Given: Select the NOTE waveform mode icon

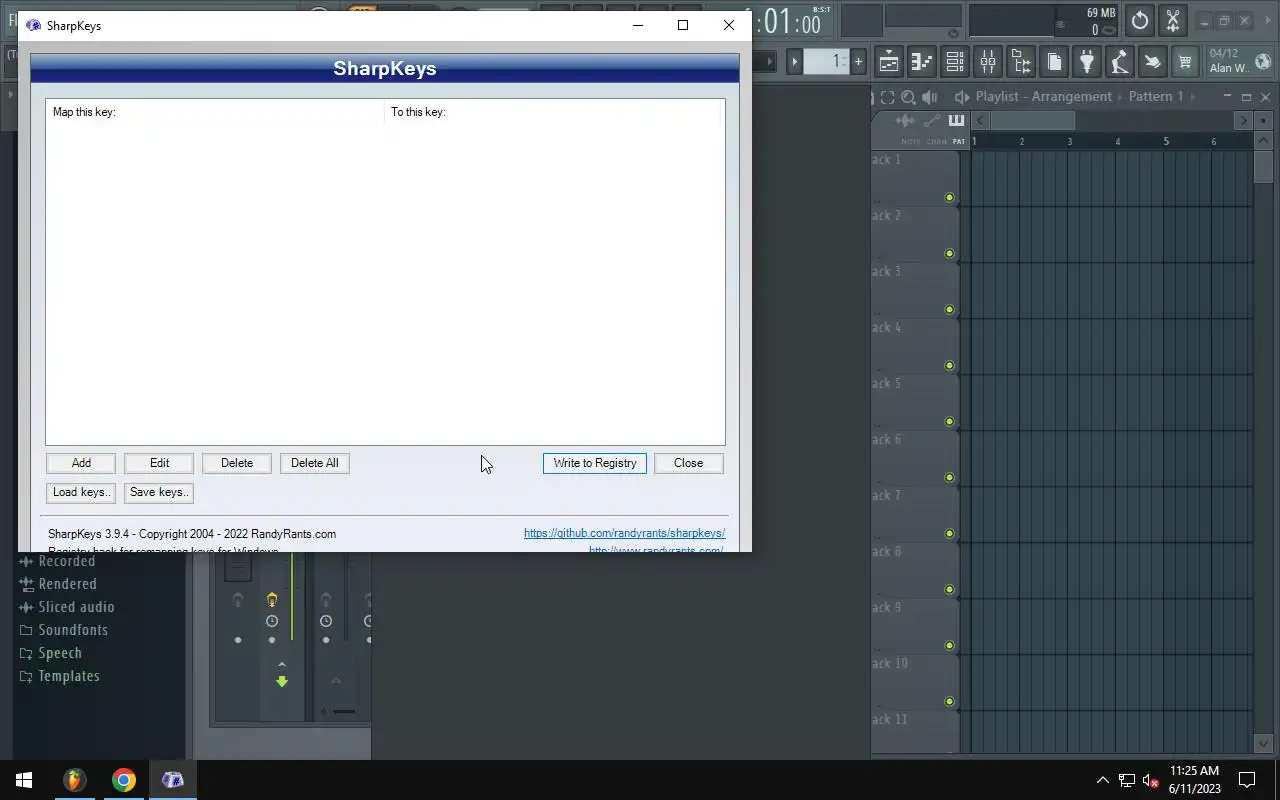Looking at the screenshot, I should [x=906, y=121].
